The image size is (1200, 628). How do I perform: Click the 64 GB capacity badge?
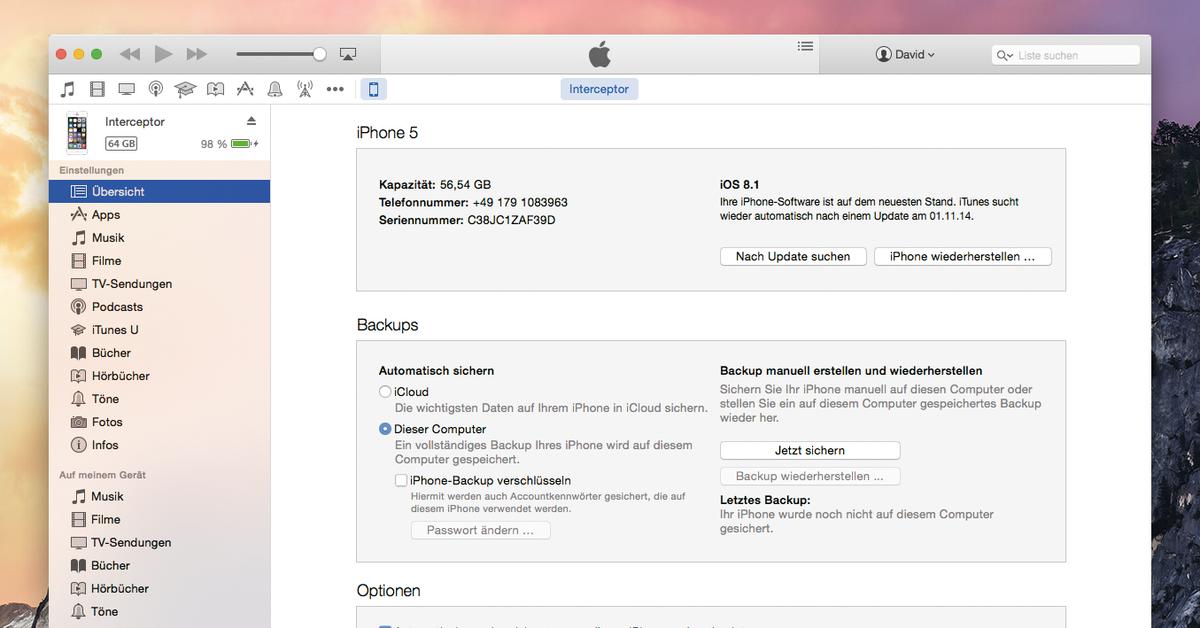(121, 144)
